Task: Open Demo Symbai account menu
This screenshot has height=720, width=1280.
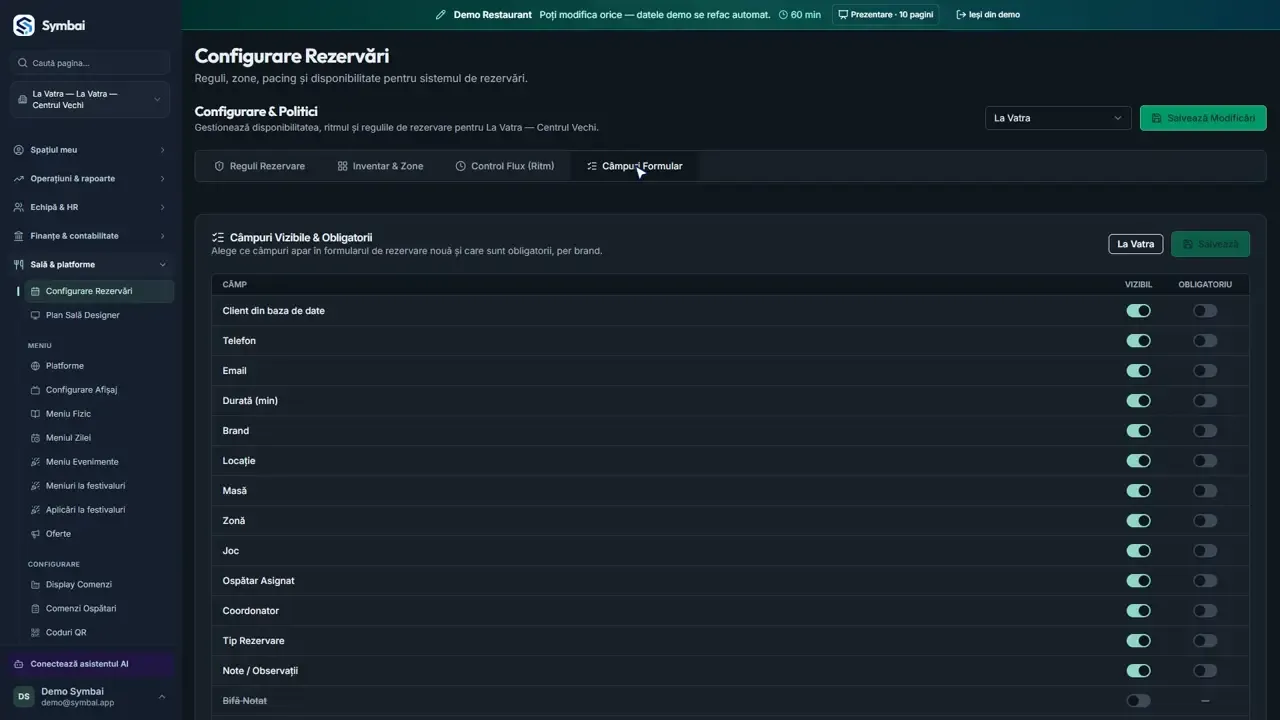Action: click(x=90, y=697)
